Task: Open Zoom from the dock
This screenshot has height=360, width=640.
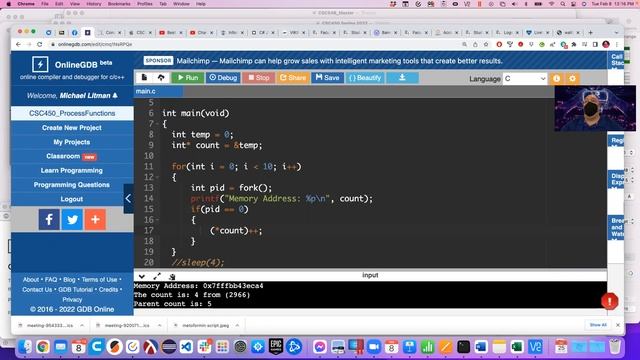Action: point(373,347)
